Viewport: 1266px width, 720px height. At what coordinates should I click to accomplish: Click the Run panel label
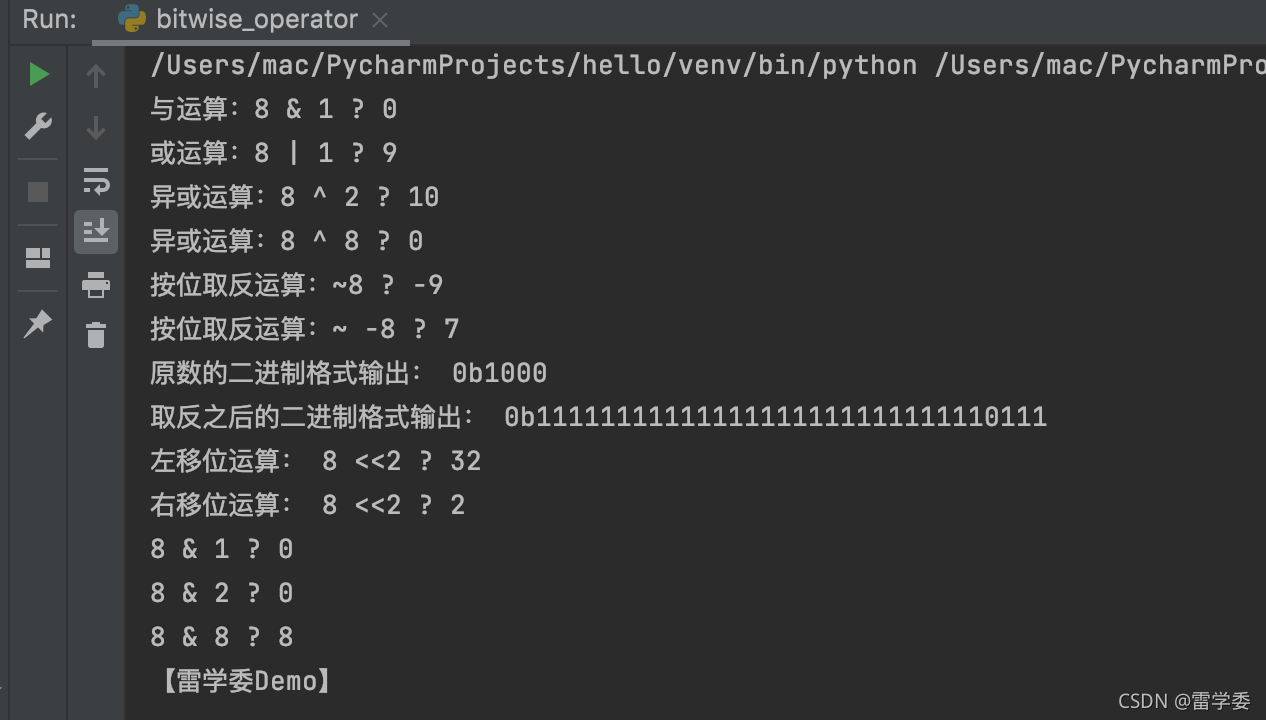tap(49, 19)
